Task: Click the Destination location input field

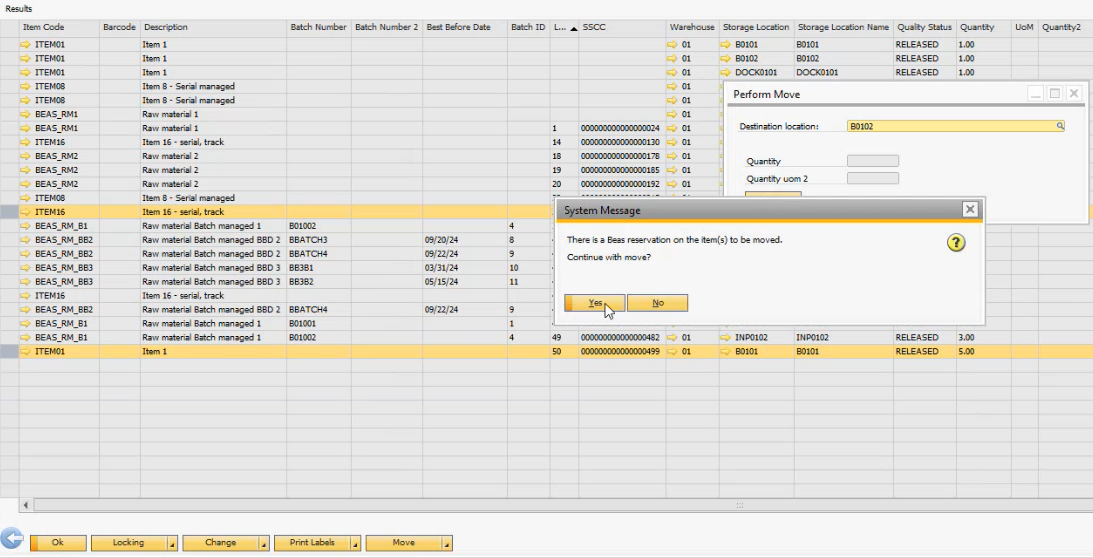Action: point(950,127)
